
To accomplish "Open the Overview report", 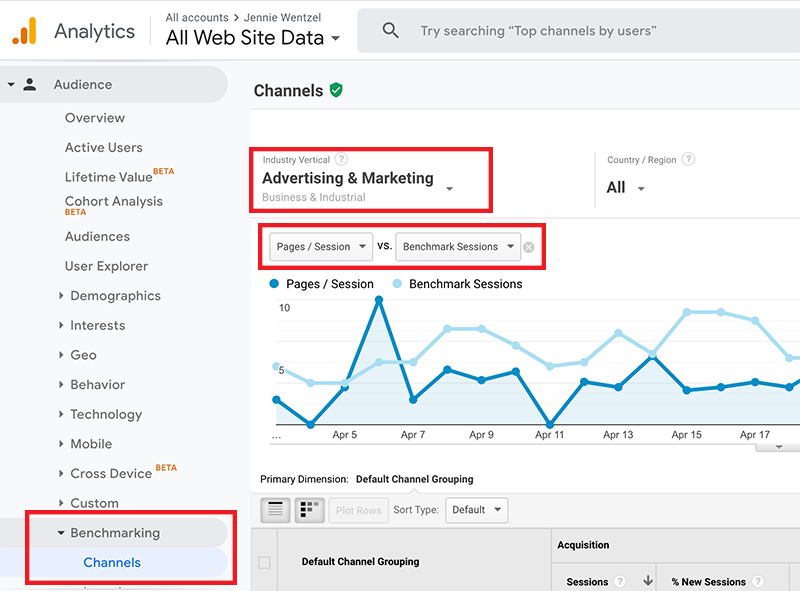I will (x=95, y=118).
